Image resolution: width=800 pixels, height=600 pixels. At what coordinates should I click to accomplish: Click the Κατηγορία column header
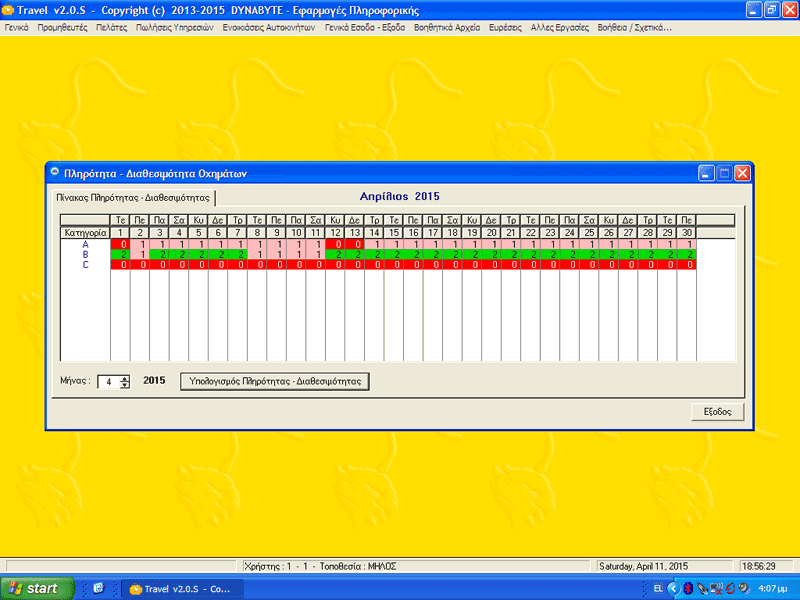click(x=85, y=233)
